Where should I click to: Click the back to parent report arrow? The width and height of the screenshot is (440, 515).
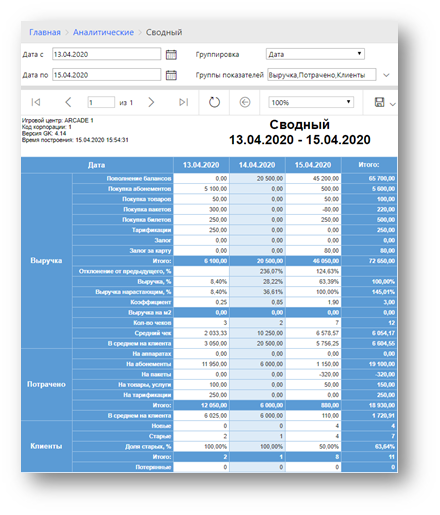[245, 102]
